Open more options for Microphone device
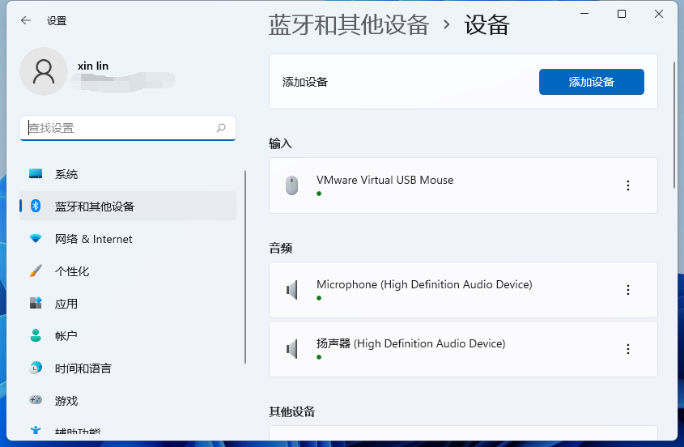 628,290
